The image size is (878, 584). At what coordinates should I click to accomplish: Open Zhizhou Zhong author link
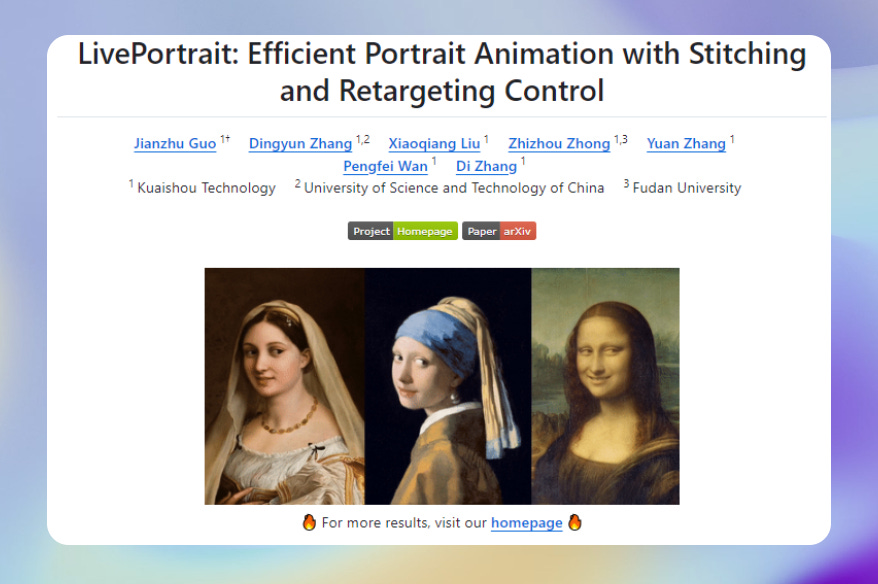(559, 143)
